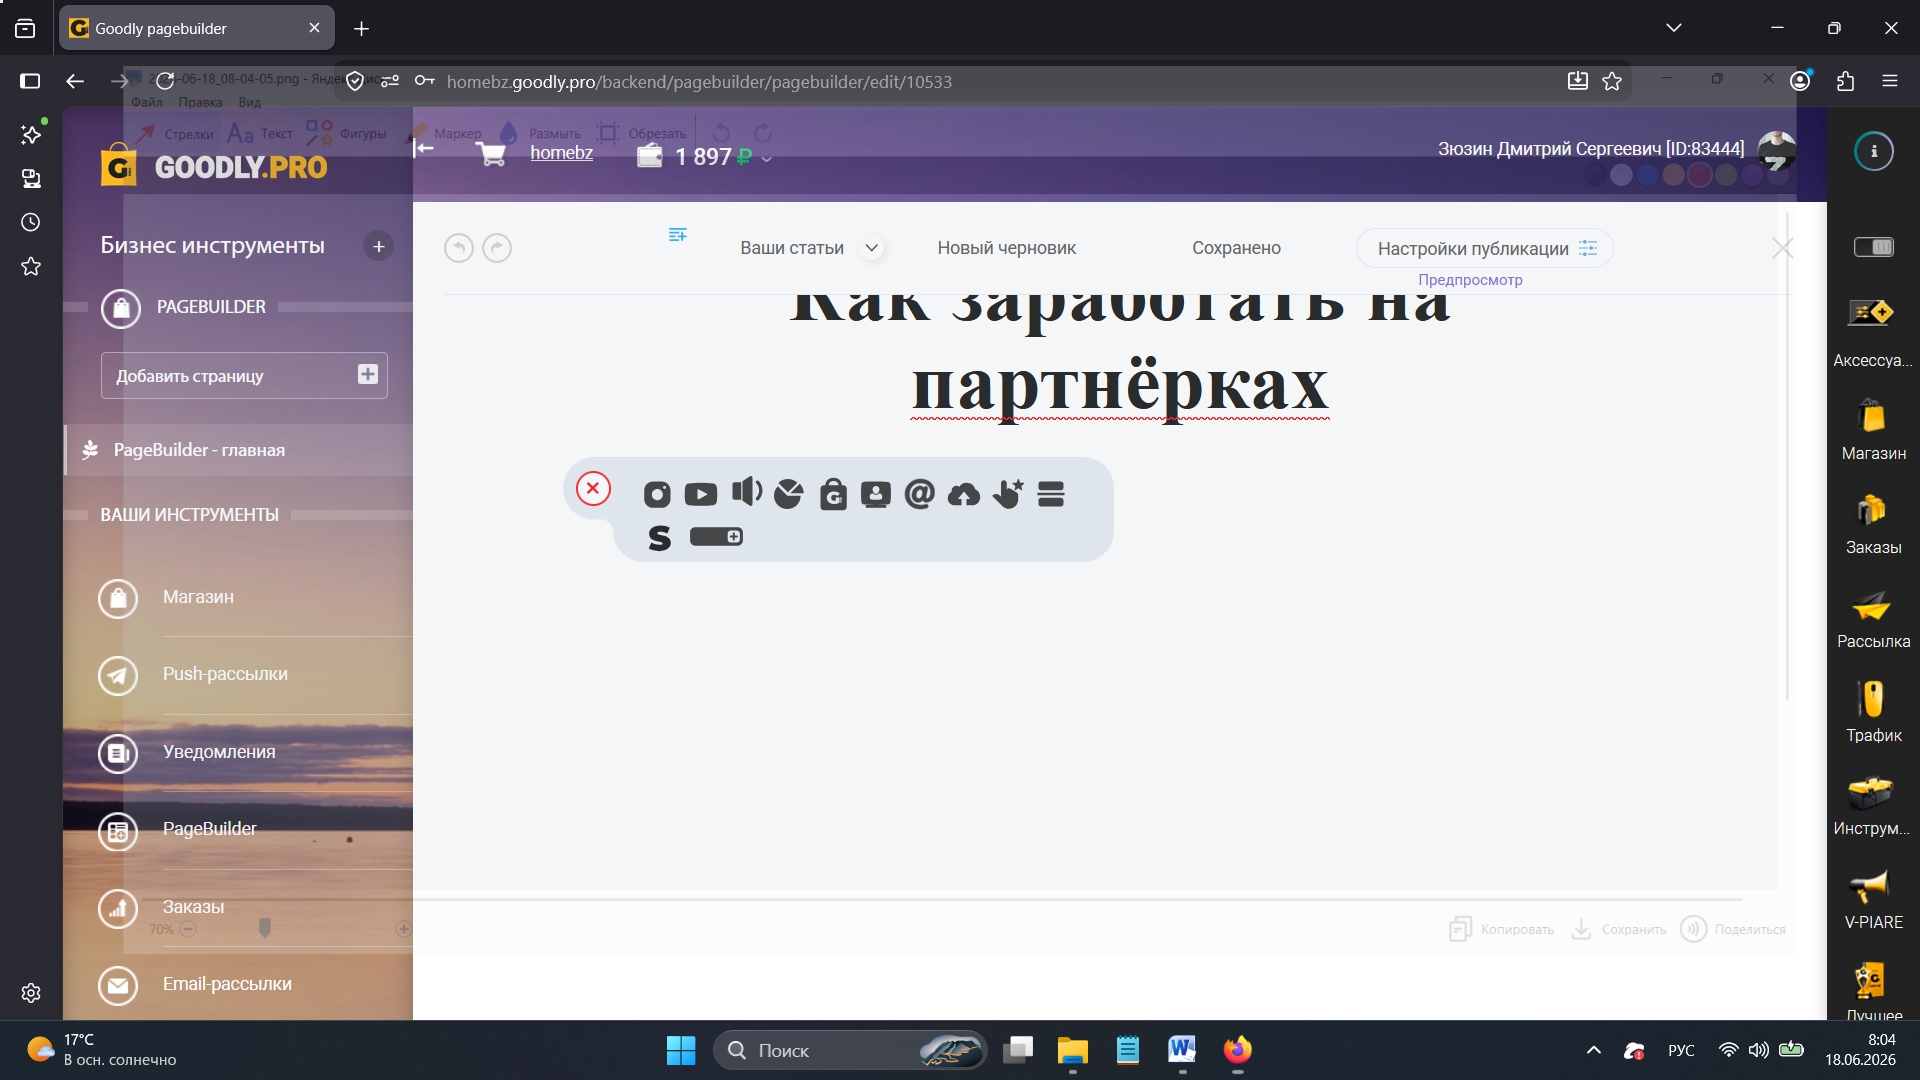
Task: Click the article title heading text
Action: point(1119,355)
